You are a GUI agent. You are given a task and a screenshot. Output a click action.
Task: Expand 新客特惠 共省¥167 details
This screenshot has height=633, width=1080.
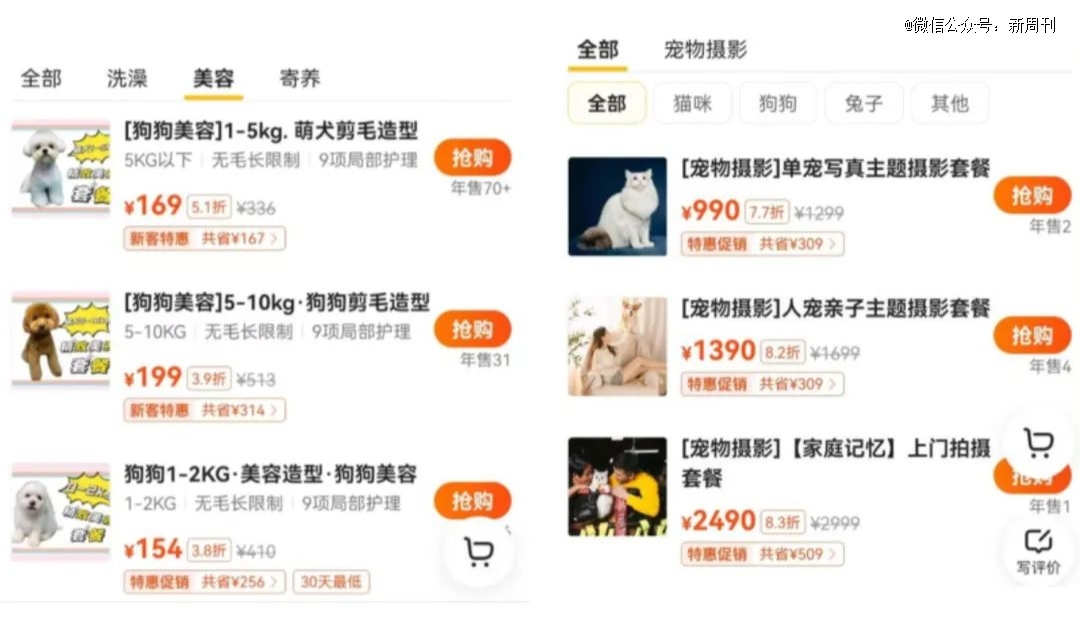(x=205, y=238)
